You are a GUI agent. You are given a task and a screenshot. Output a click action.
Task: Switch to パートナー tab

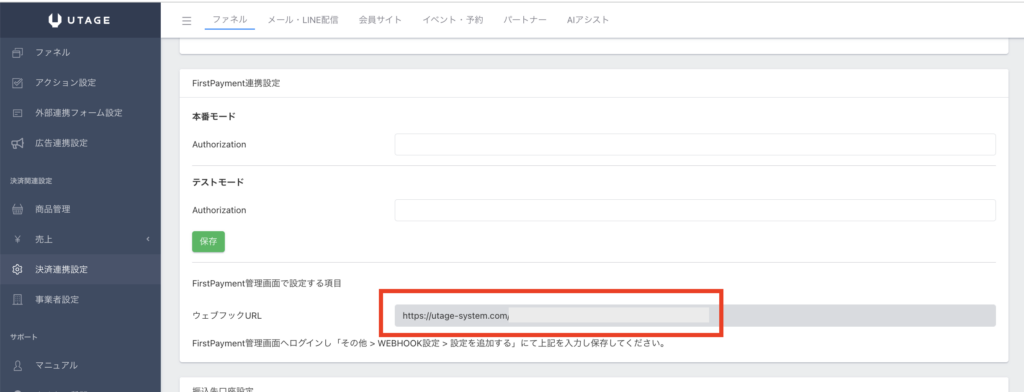point(525,20)
